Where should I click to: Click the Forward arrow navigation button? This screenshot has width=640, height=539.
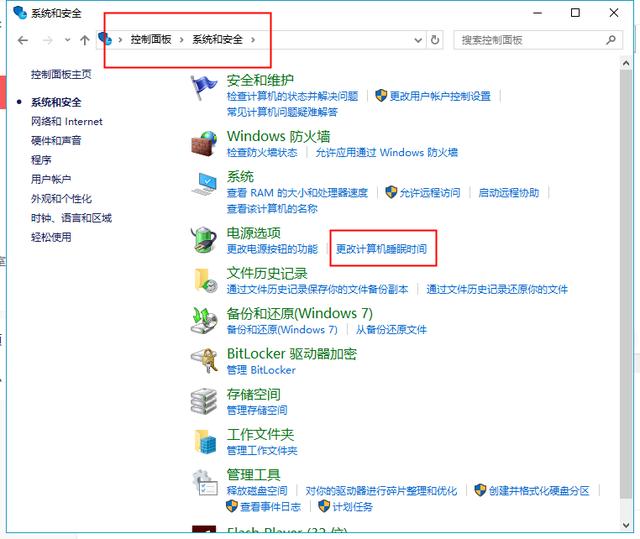48,40
